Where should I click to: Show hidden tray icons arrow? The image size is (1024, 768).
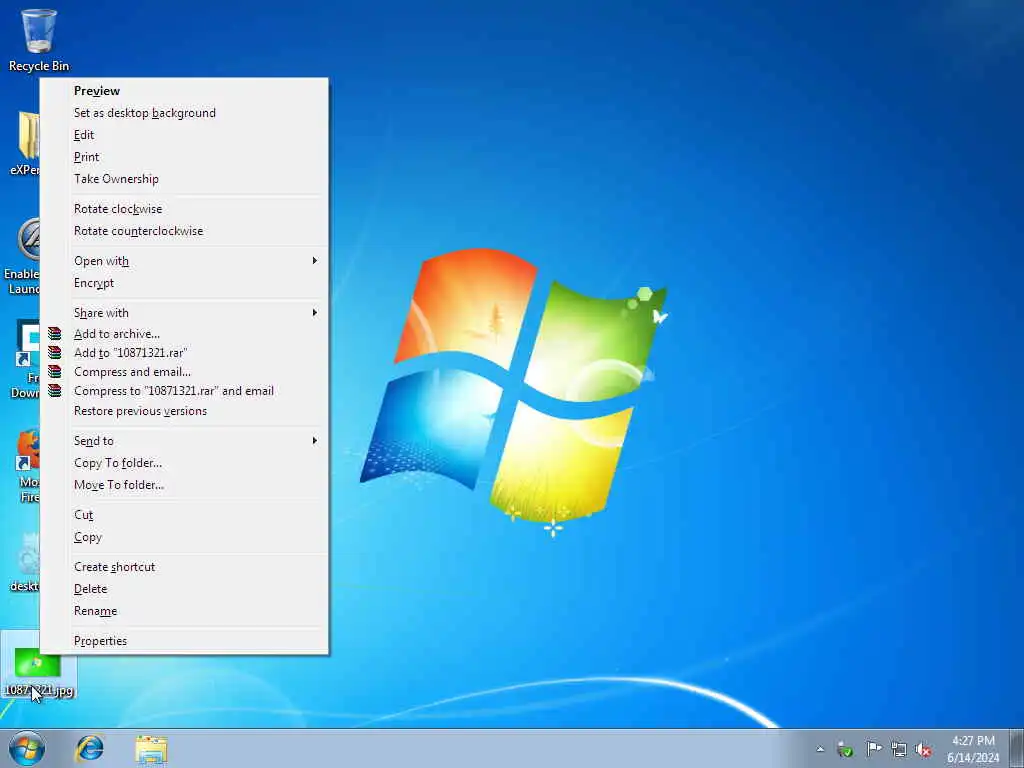coord(820,749)
